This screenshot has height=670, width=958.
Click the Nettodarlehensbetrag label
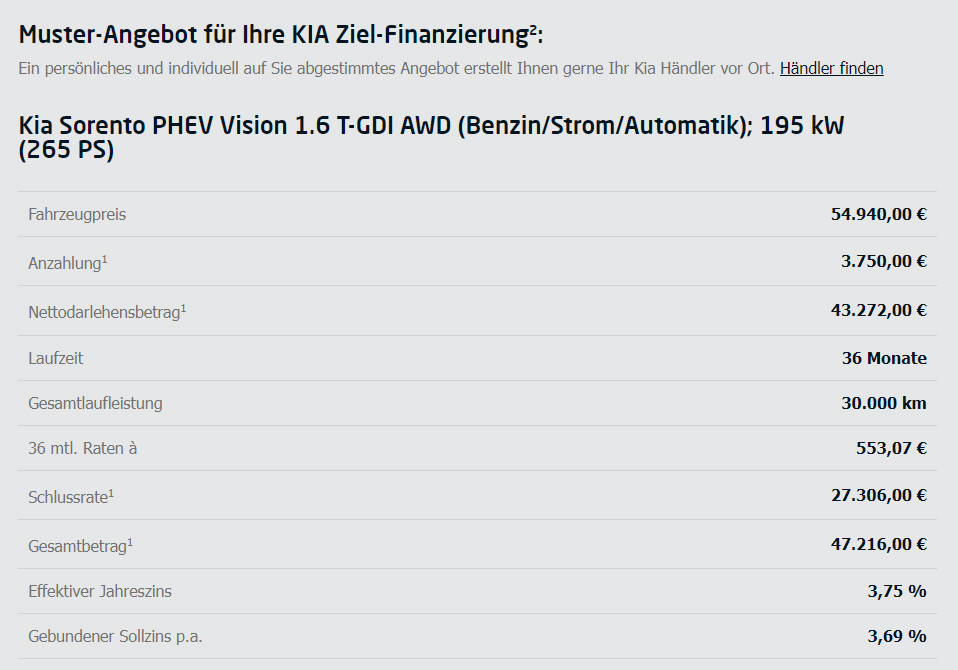pos(107,311)
